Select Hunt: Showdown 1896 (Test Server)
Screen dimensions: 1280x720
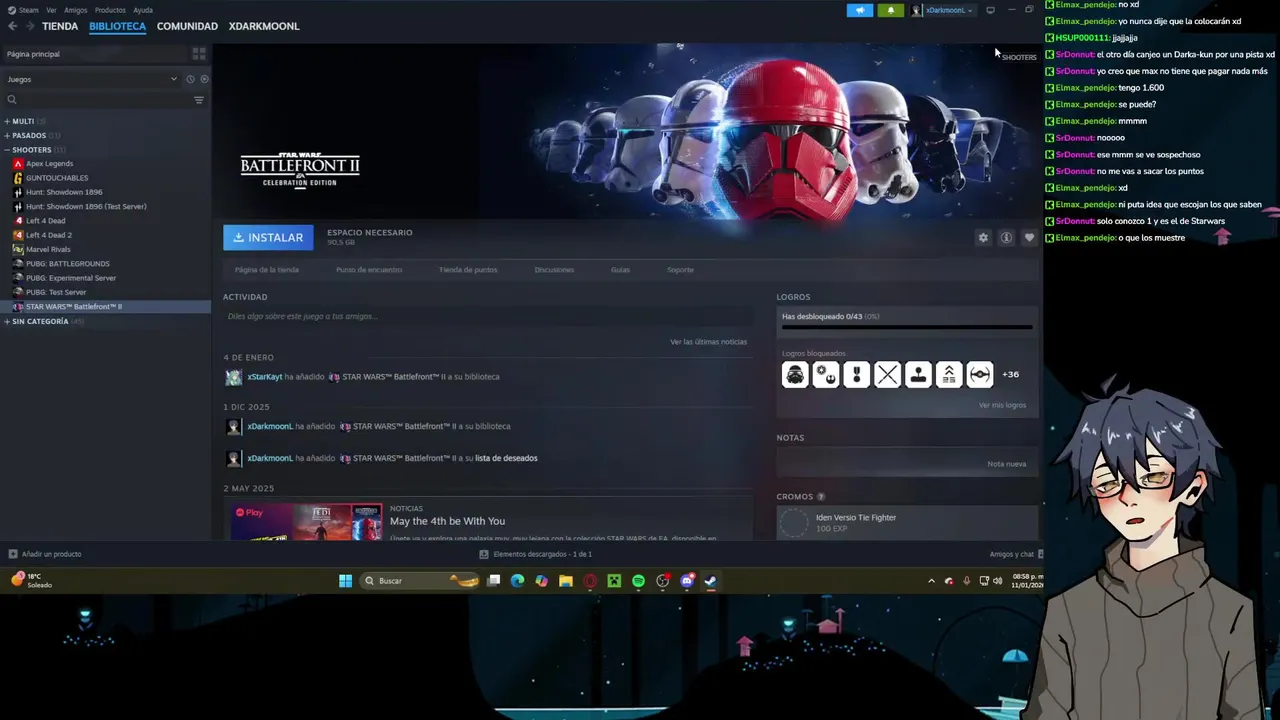[86, 206]
